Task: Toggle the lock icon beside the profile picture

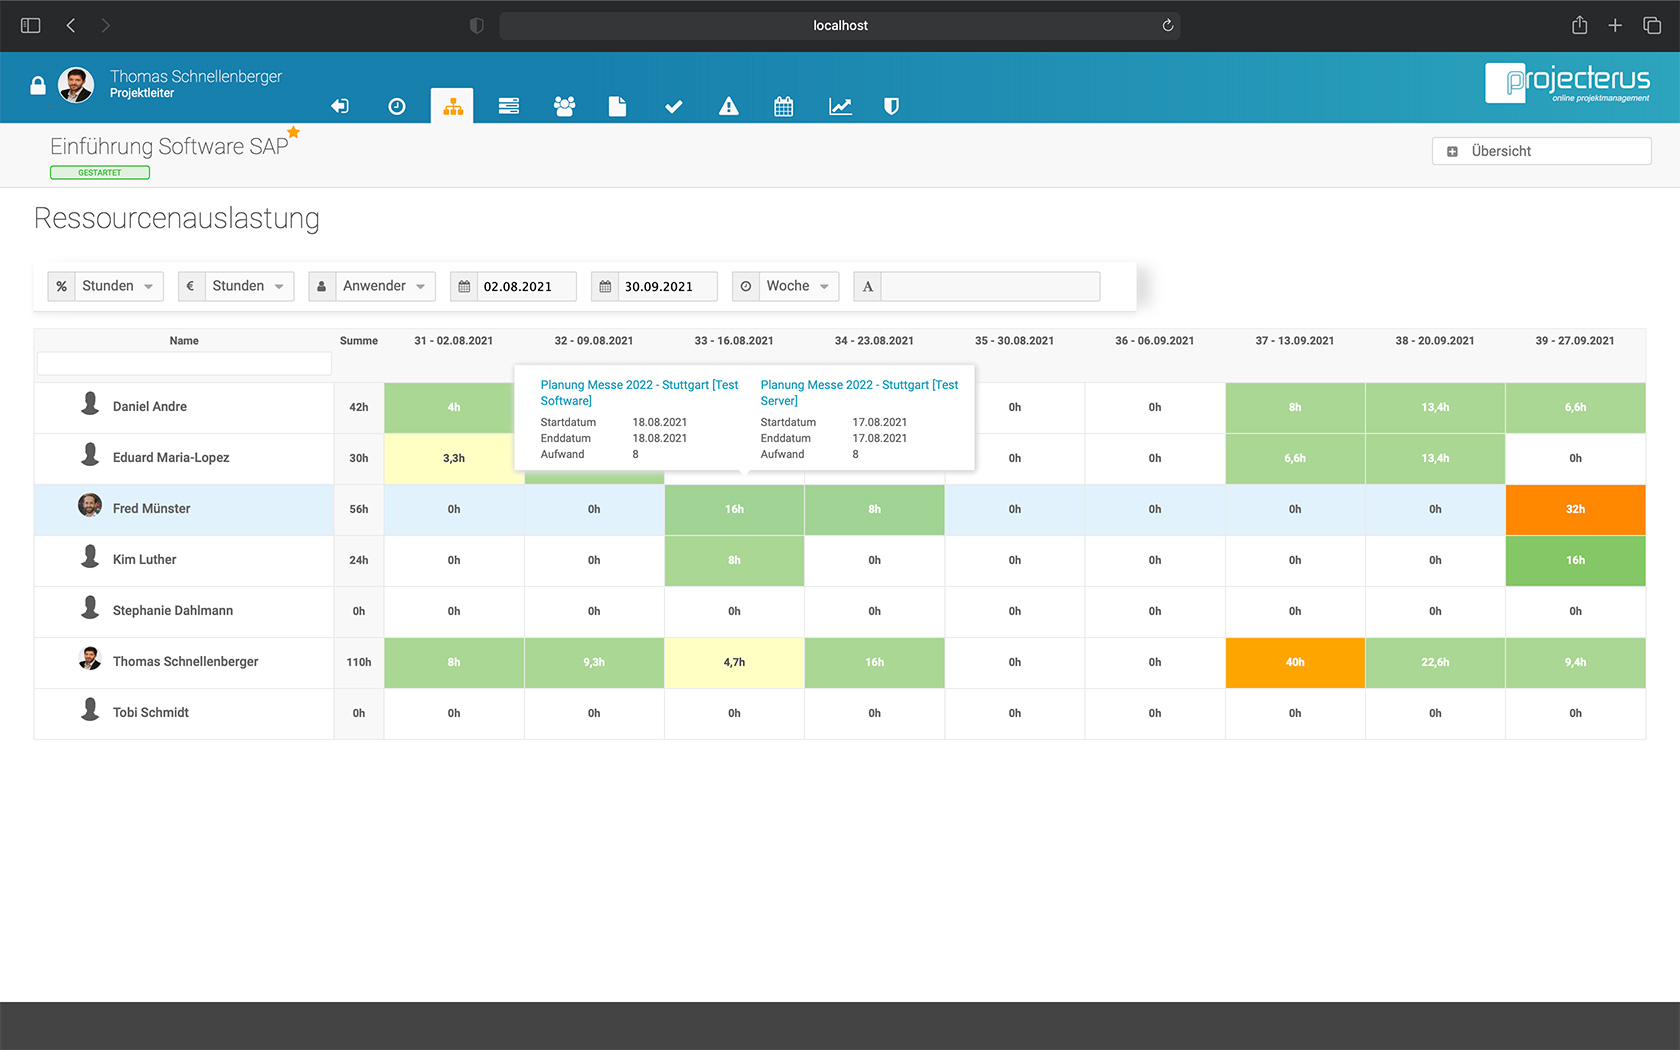Action: pos(37,86)
